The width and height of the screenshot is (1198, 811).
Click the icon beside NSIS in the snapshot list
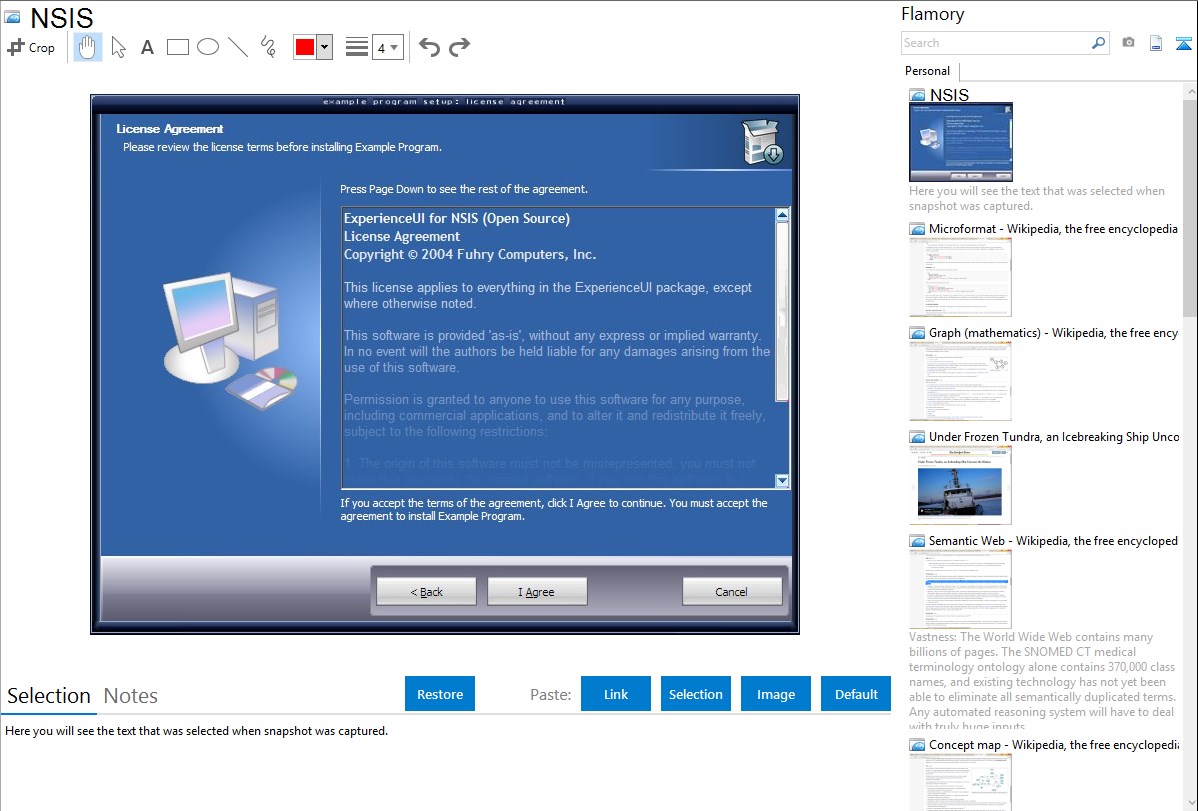(x=917, y=95)
